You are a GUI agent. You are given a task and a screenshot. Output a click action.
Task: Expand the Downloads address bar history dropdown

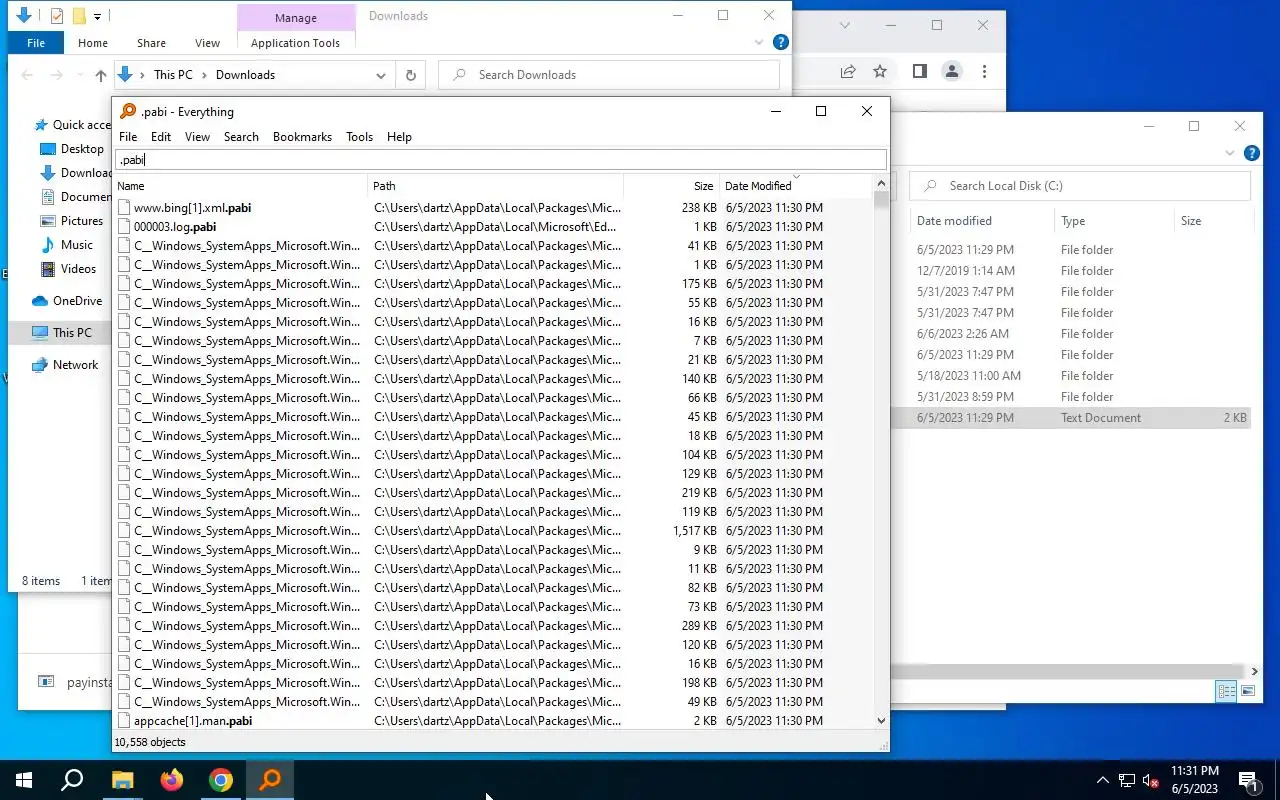[381, 75]
